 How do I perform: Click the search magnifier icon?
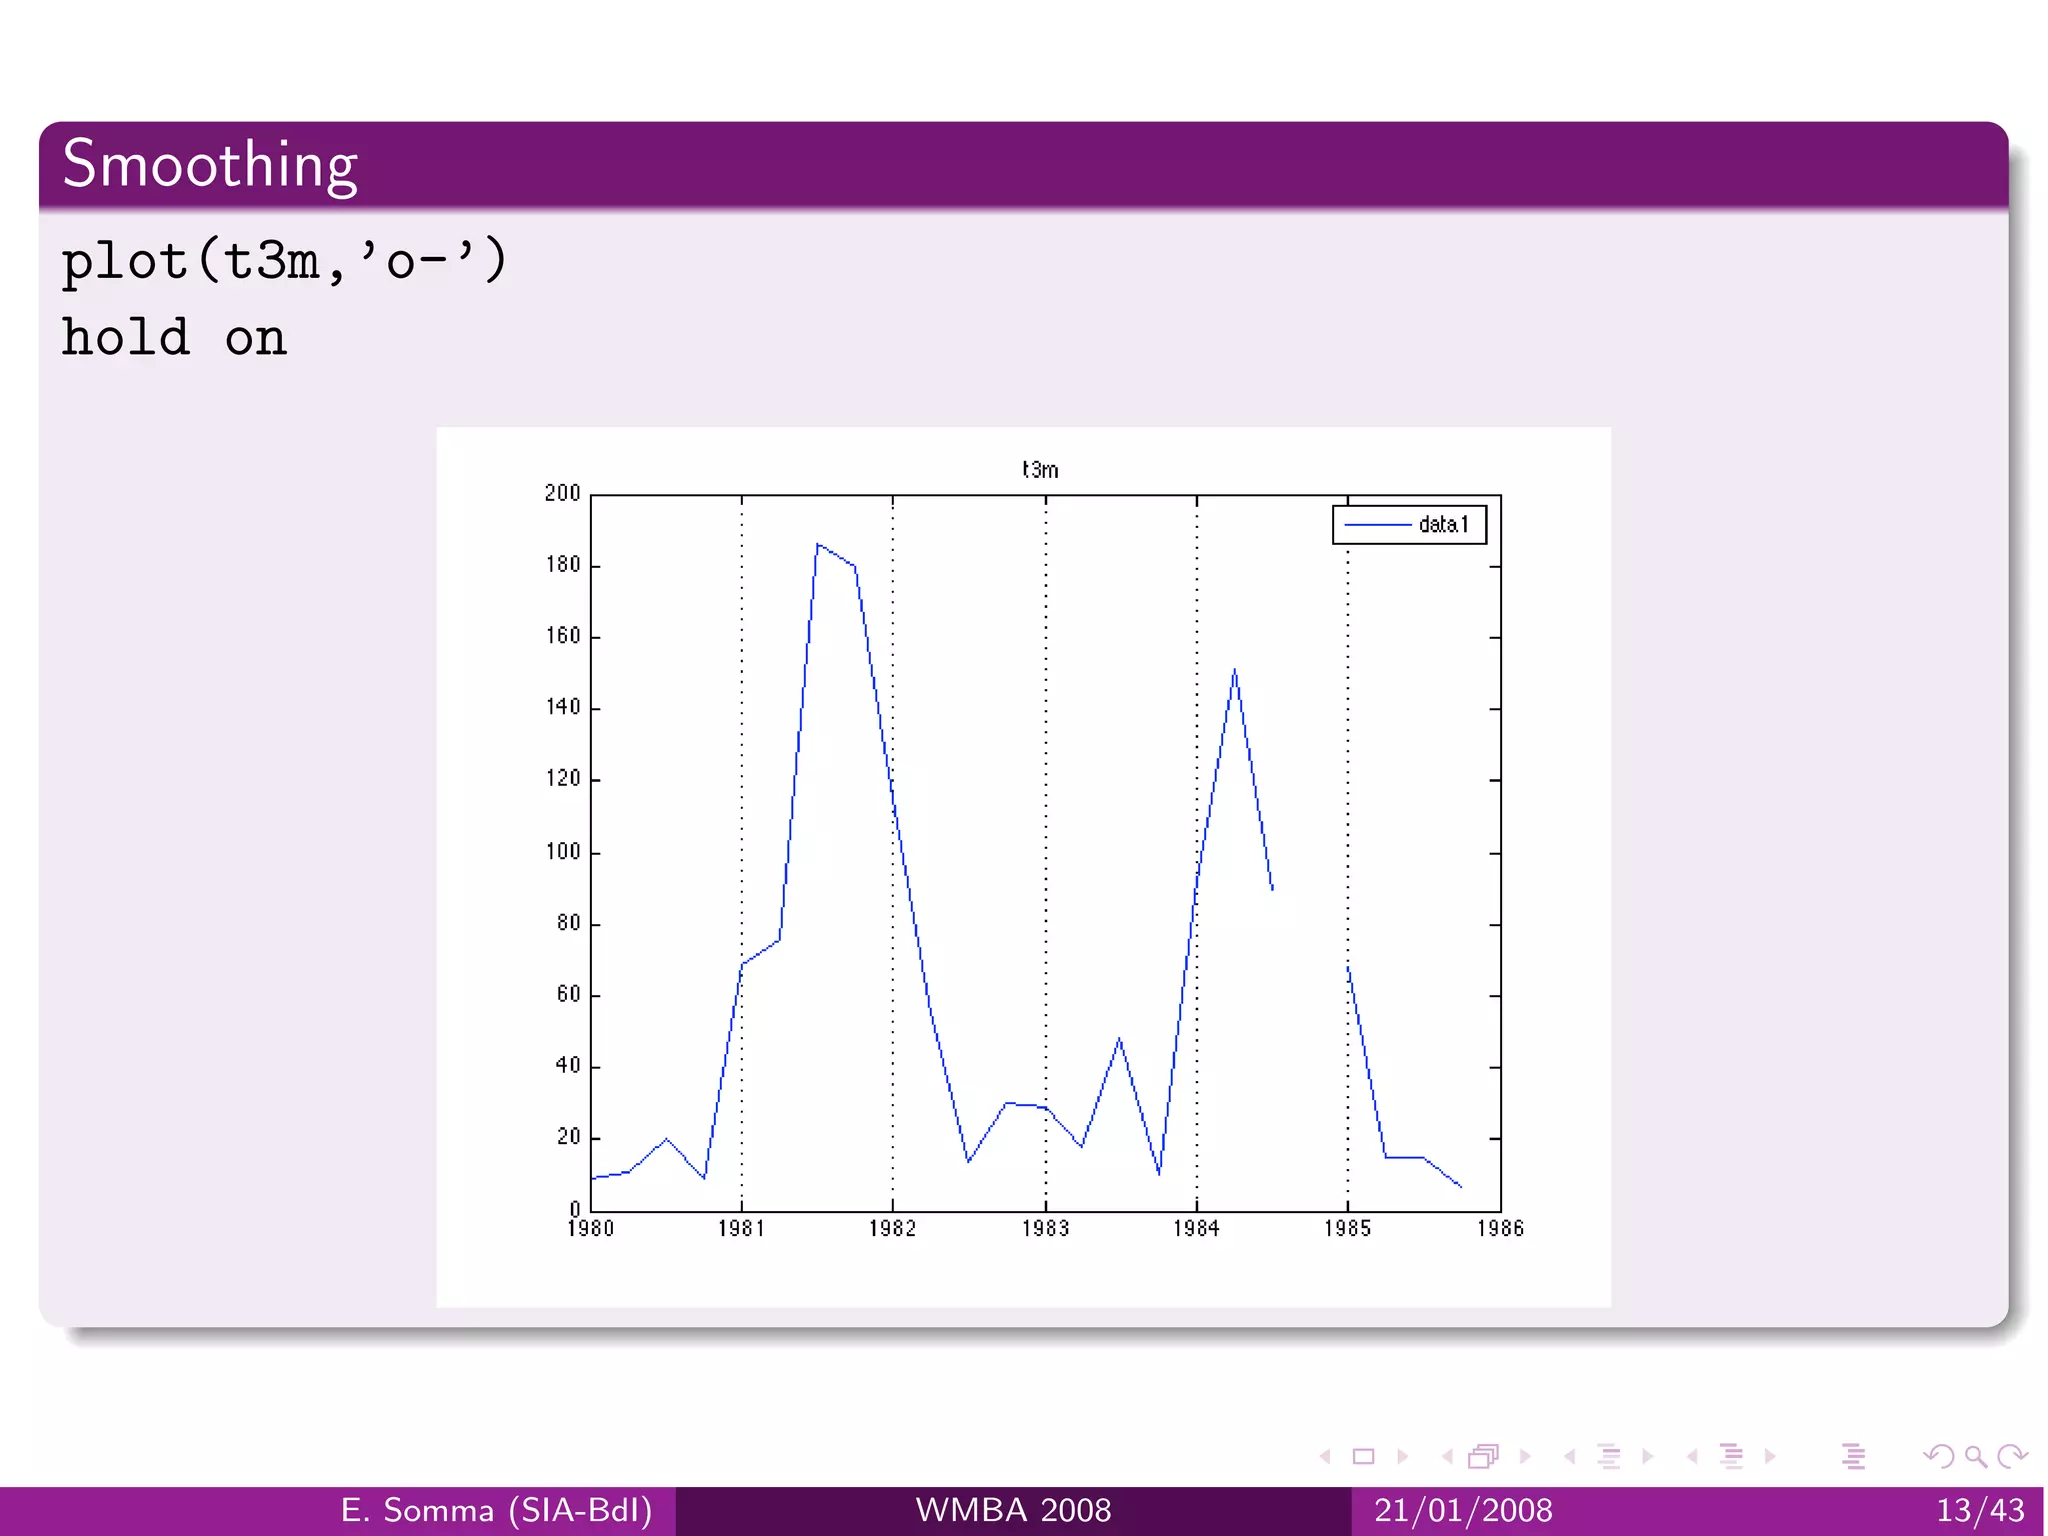coord(1975,1457)
